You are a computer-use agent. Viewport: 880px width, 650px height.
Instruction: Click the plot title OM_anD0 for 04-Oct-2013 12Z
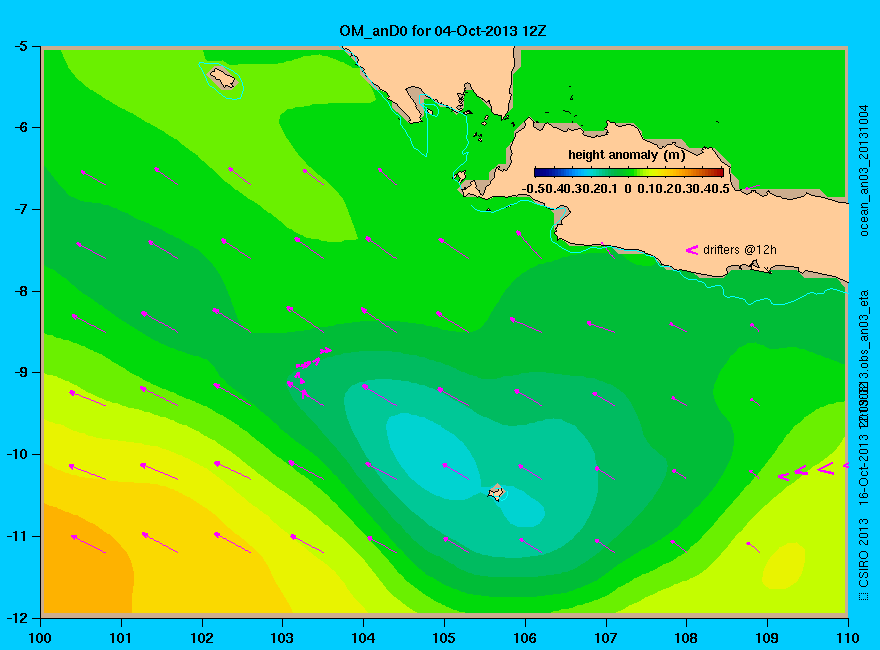point(442,30)
